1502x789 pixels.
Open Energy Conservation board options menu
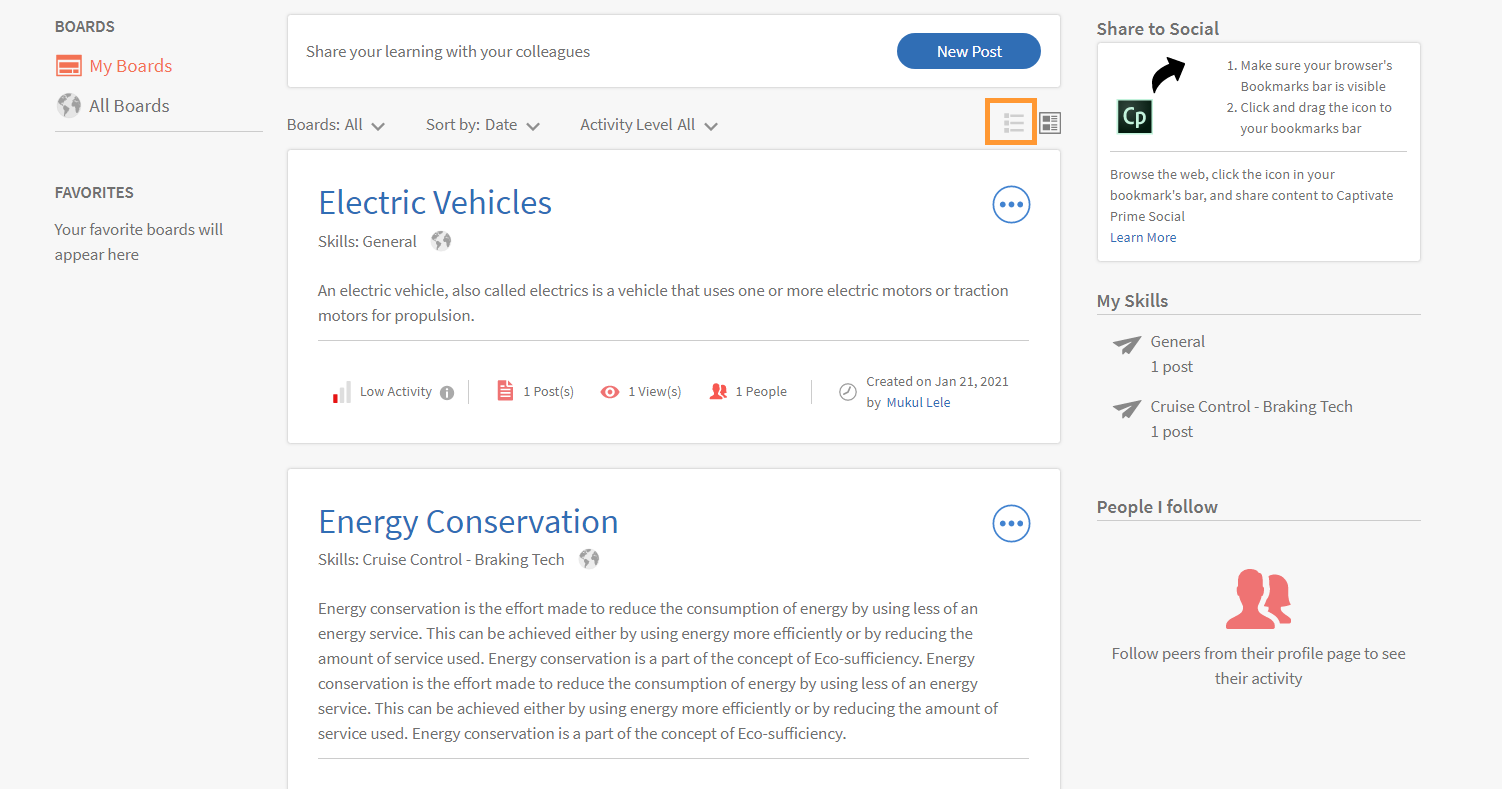point(1011,523)
